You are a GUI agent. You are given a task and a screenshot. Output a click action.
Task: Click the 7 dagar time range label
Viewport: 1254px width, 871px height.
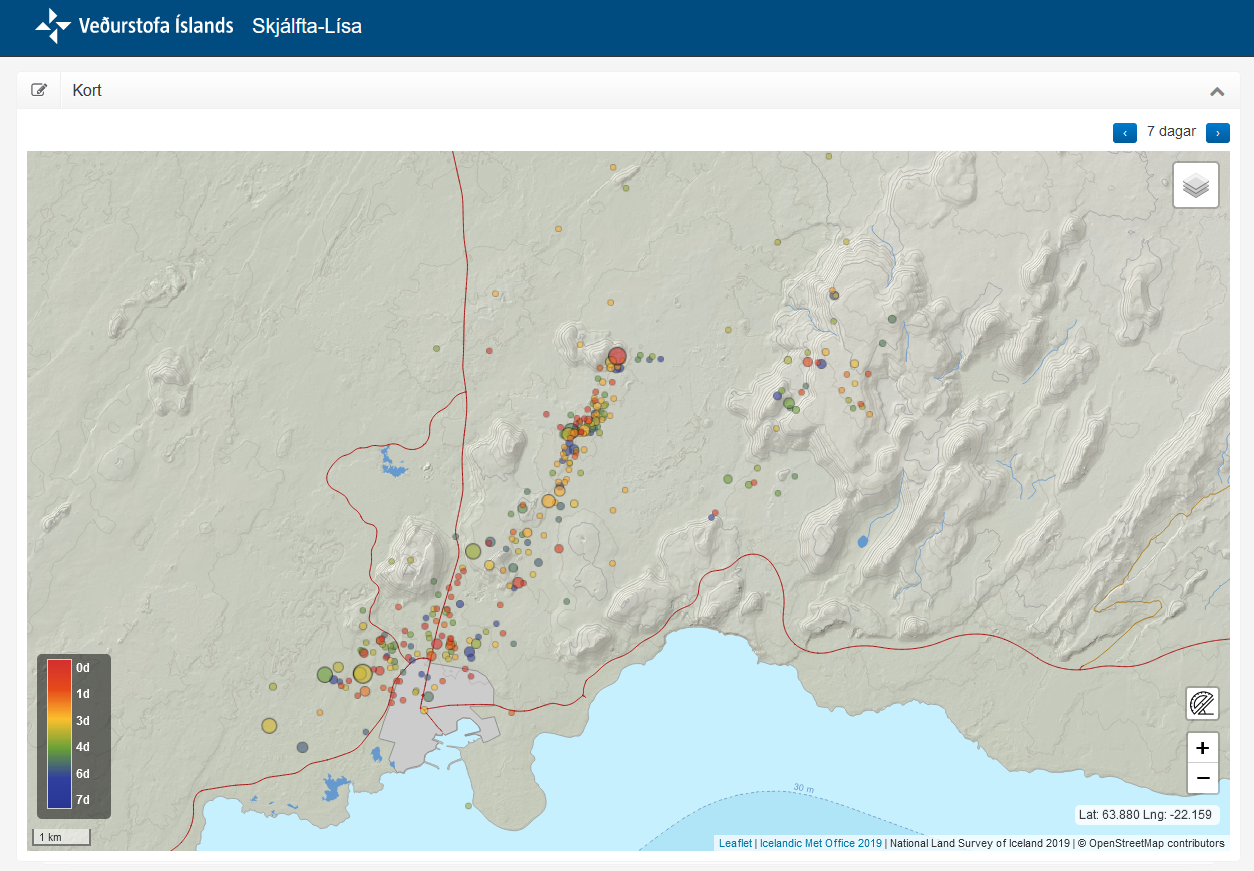point(1171,131)
